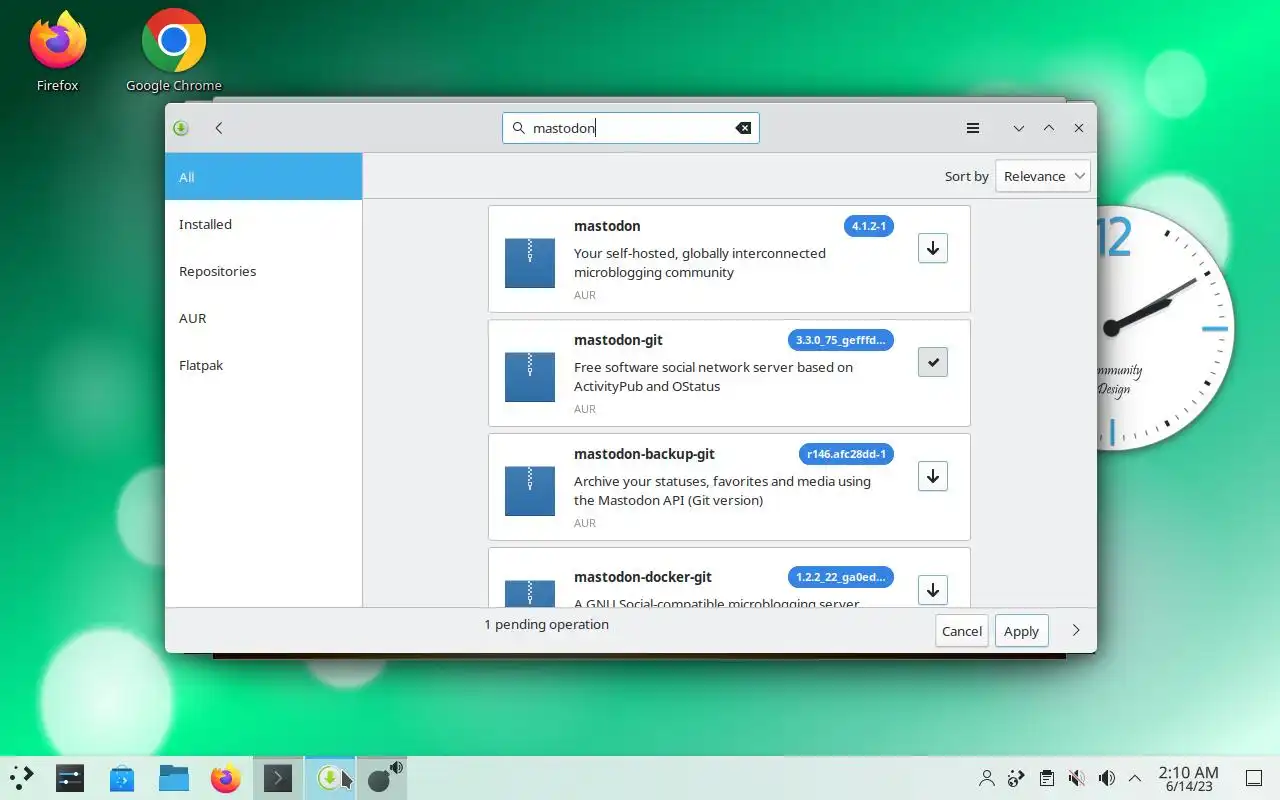
Task: Mark mastodon-docker-git for installation
Action: click(x=932, y=590)
